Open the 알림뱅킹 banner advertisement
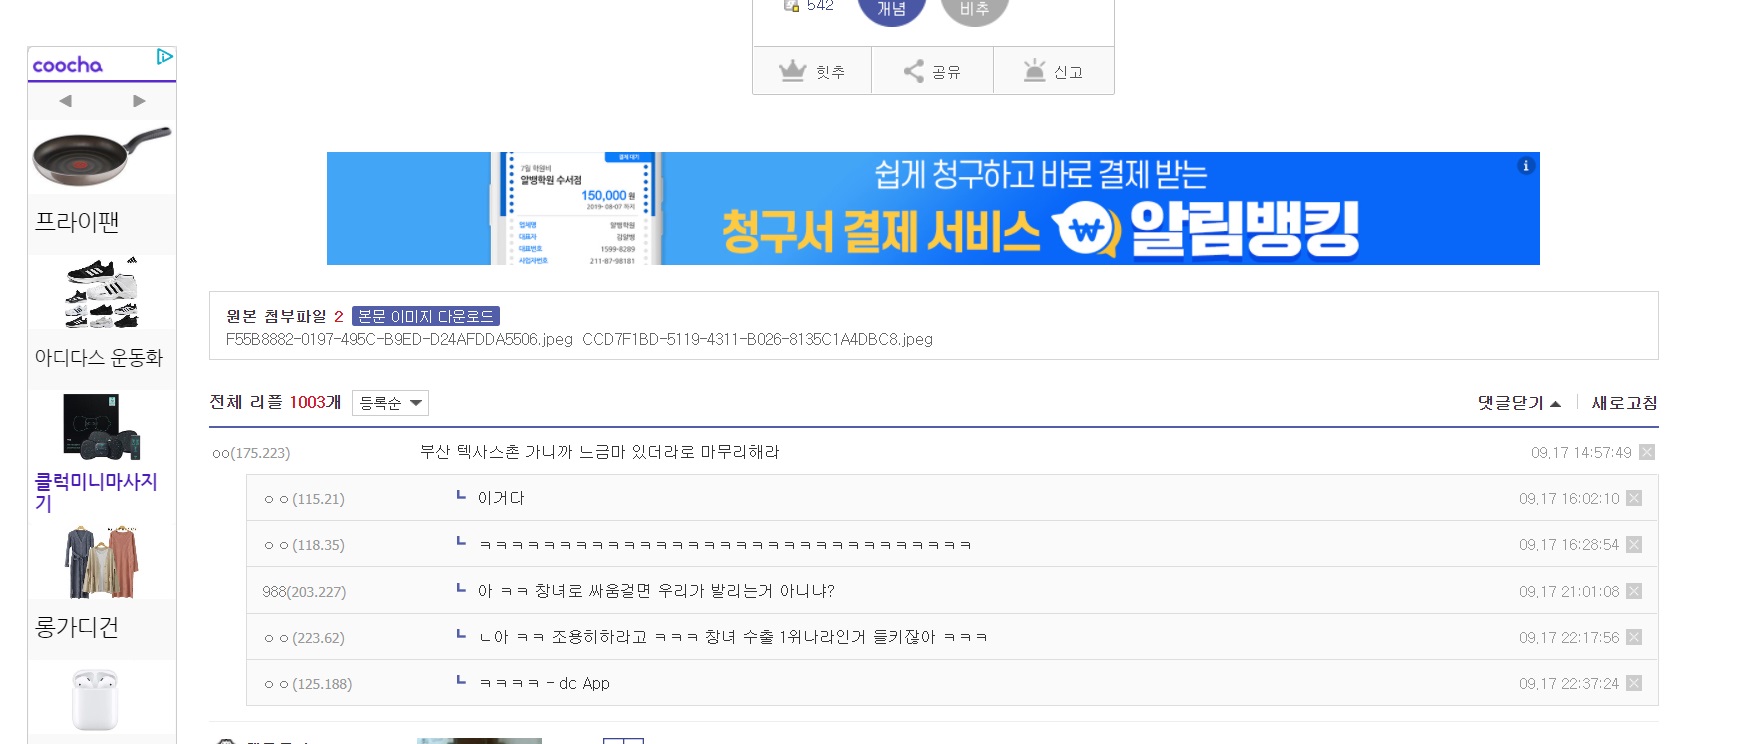 (933, 208)
